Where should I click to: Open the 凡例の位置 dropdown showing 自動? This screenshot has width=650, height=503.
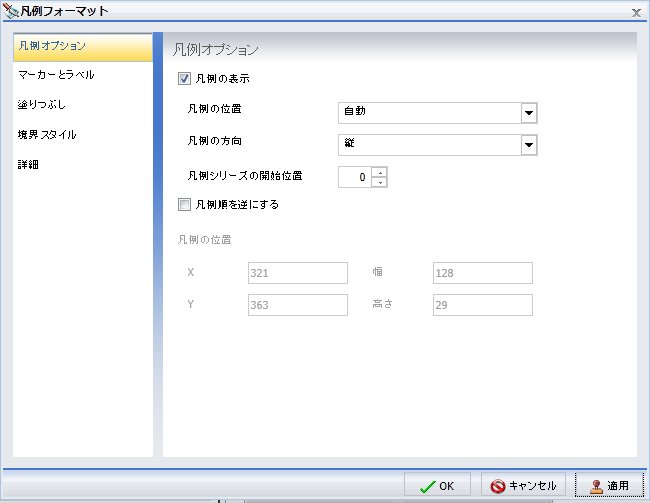pos(438,113)
